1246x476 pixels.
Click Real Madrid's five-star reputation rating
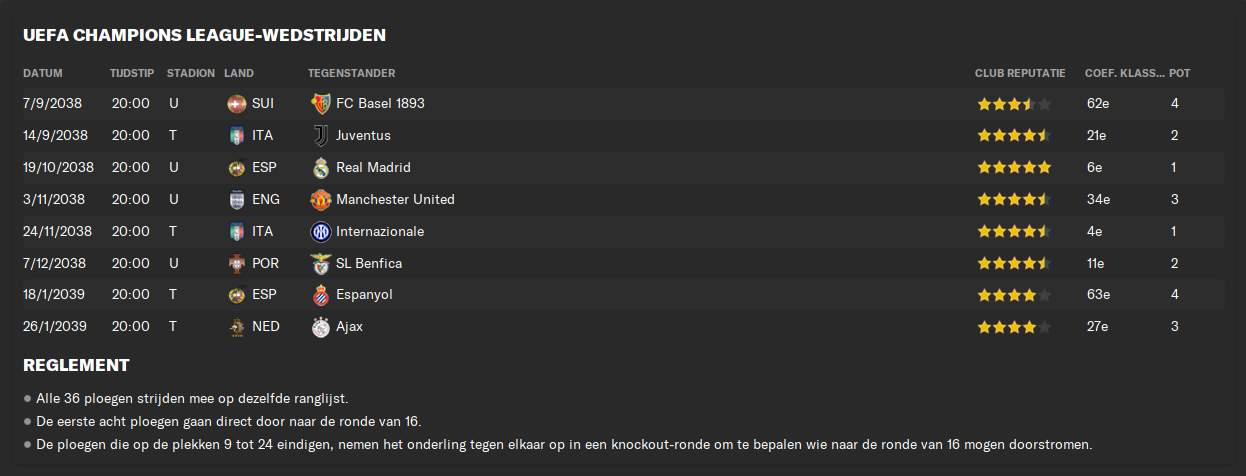1014,167
